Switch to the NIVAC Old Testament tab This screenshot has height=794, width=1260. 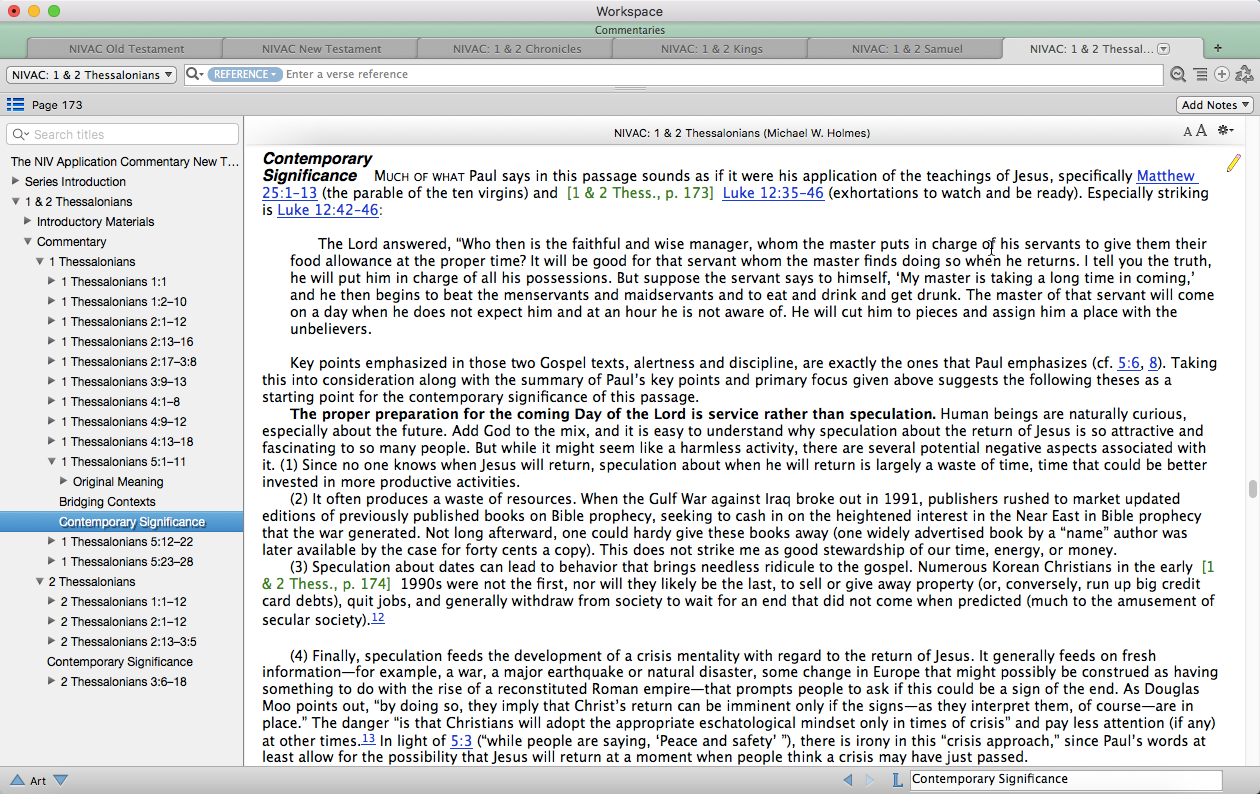pos(126,48)
